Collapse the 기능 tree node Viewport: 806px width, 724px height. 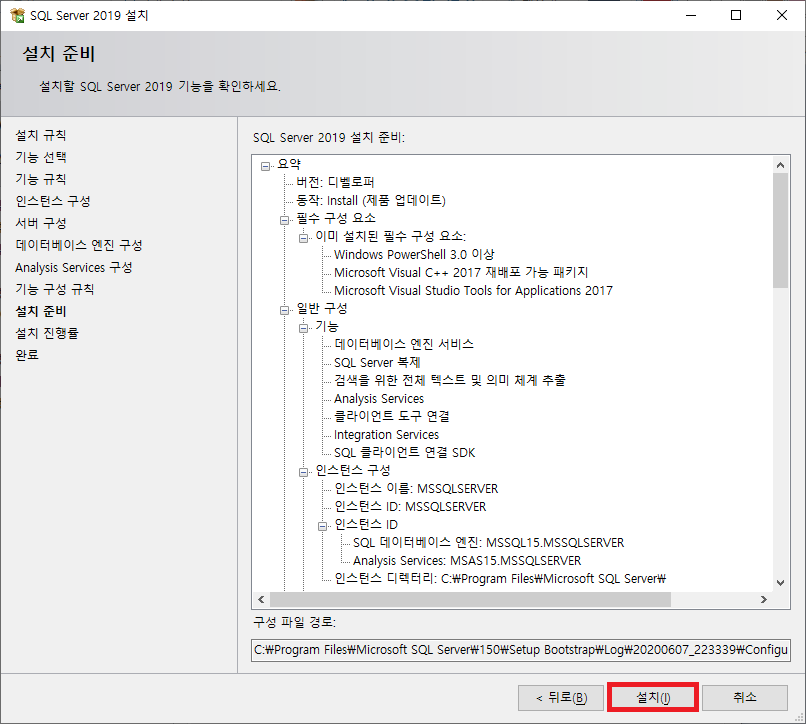click(x=303, y=328)
